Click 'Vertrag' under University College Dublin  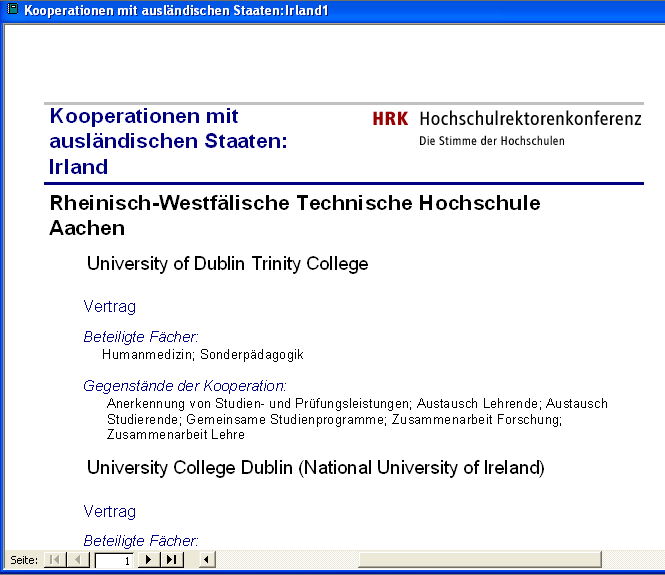[110, 511]
